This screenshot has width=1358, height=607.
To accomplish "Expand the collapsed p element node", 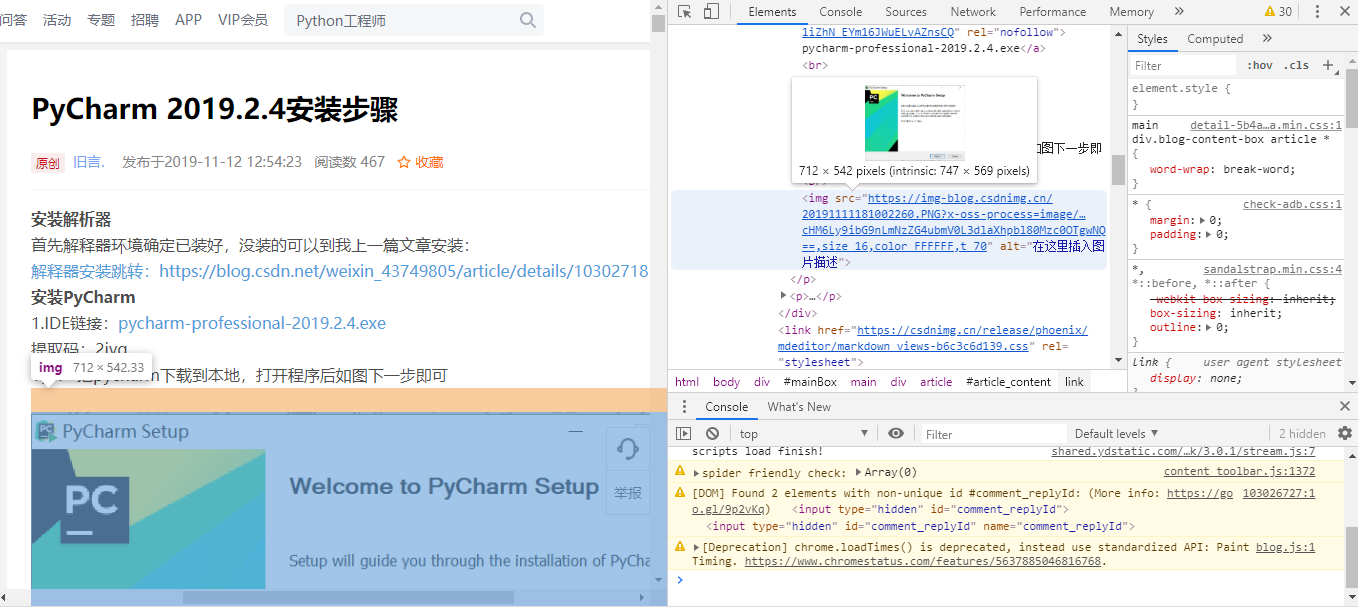I will point(784,296).
